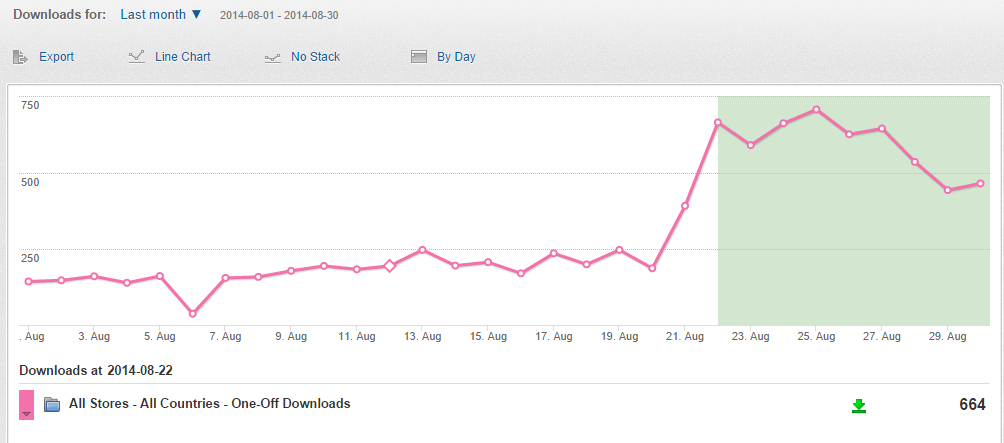Click the Export icon

click(20, 57)
